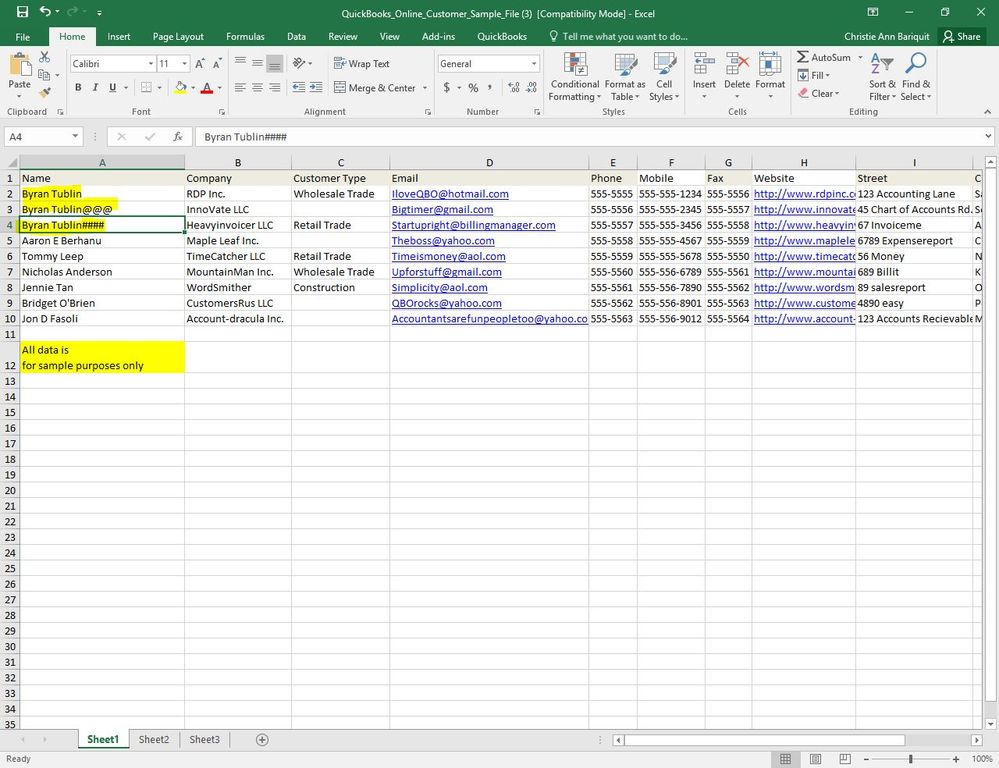
Task: Click the Paste clipboard icon
Action: click(x=20, y=65)
